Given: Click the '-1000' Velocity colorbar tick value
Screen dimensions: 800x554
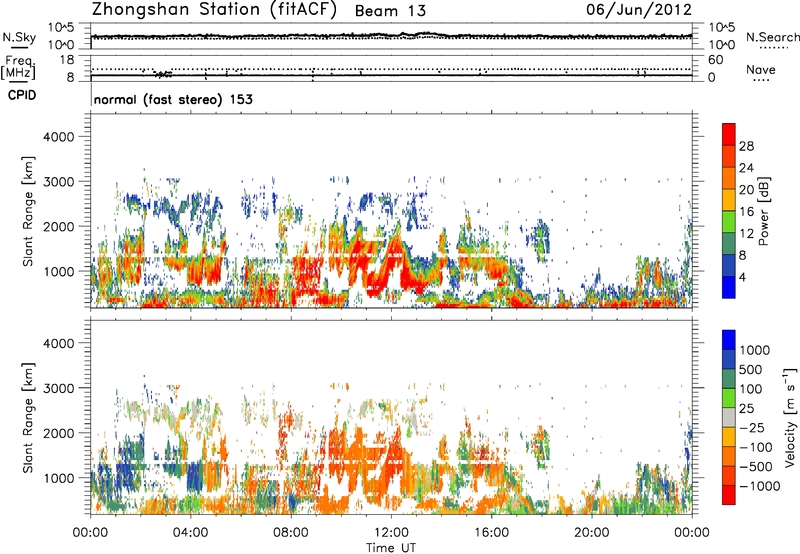Looking at the screenshot, I should click(x=759, y=486).
